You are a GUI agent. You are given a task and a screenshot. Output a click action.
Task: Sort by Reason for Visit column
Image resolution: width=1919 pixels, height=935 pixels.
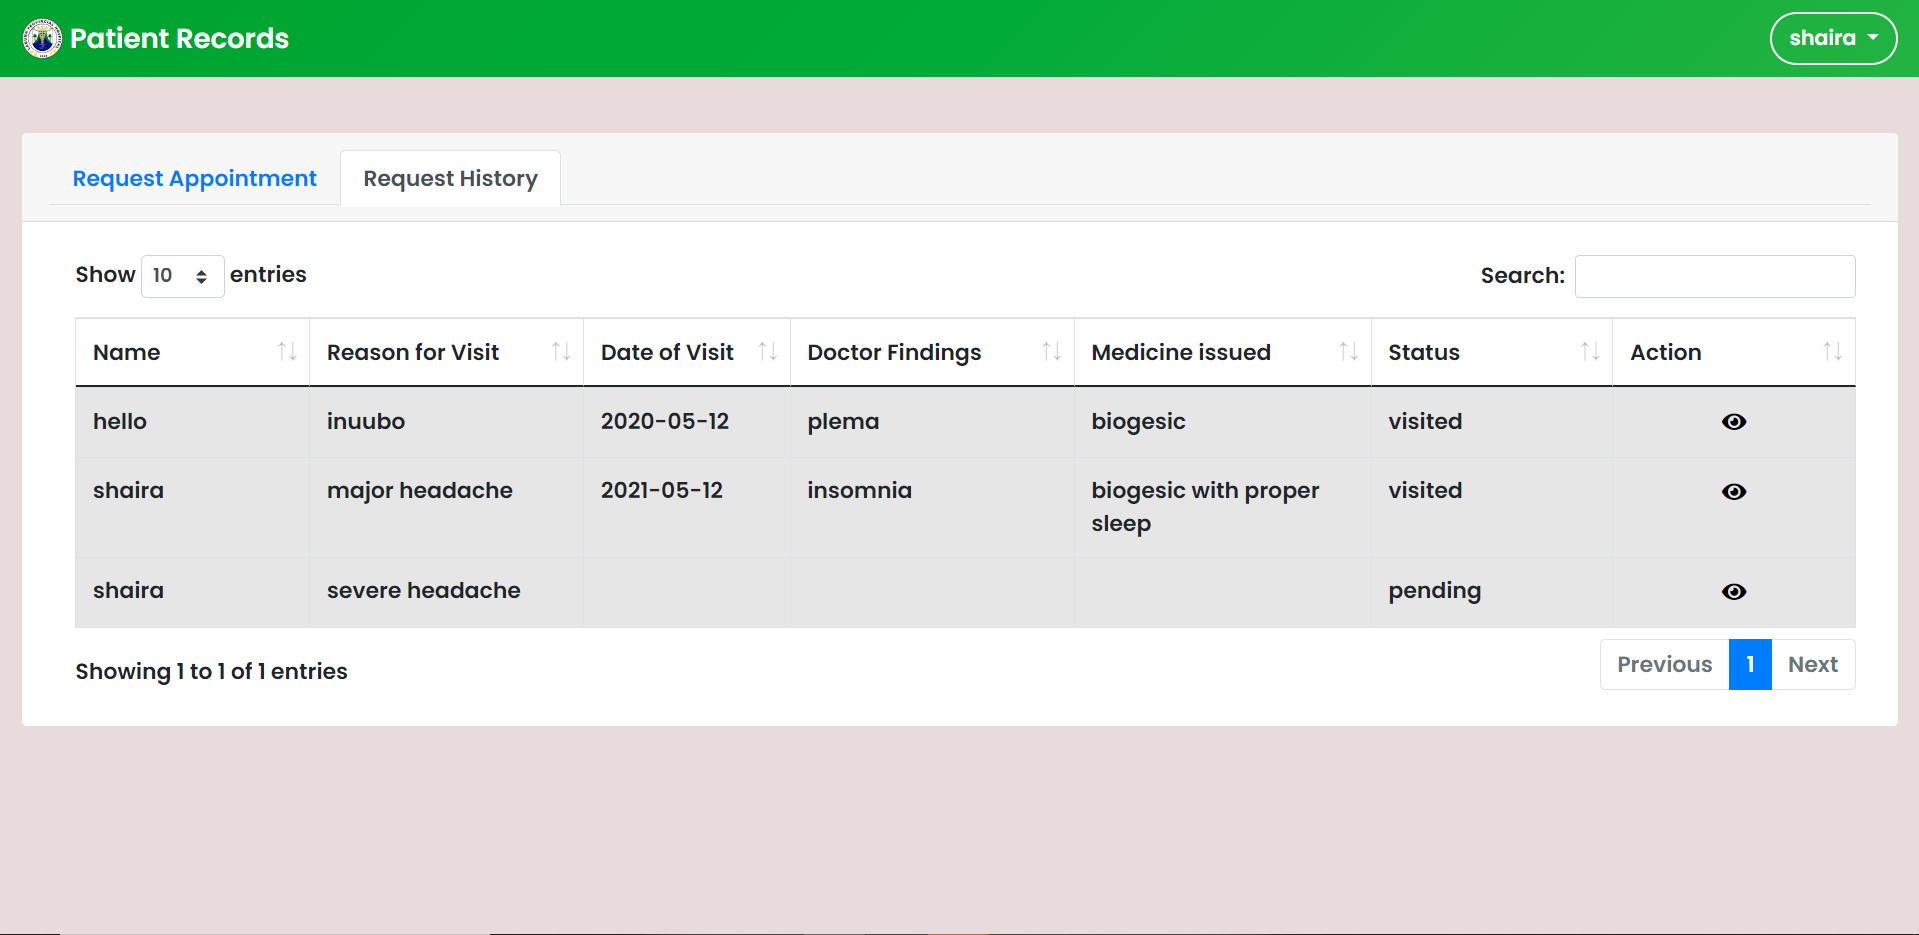coord(560,352)
